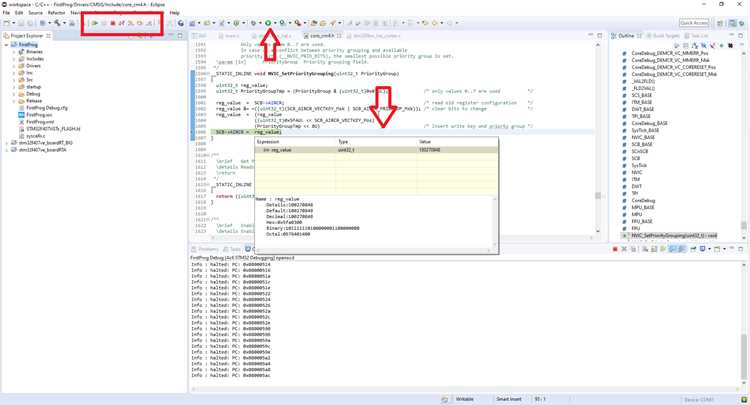
Task: Collapse the FirstProg project tree
Action: click(x=7, y=44)
